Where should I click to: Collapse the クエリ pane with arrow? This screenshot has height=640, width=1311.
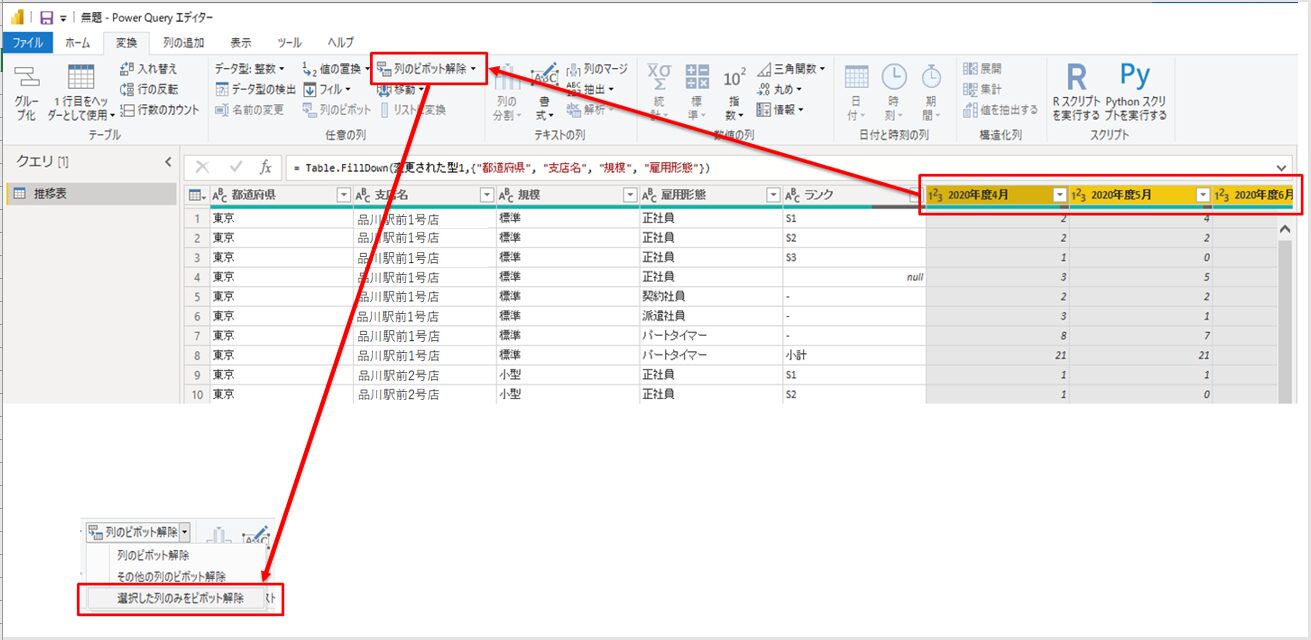[168, 162]
